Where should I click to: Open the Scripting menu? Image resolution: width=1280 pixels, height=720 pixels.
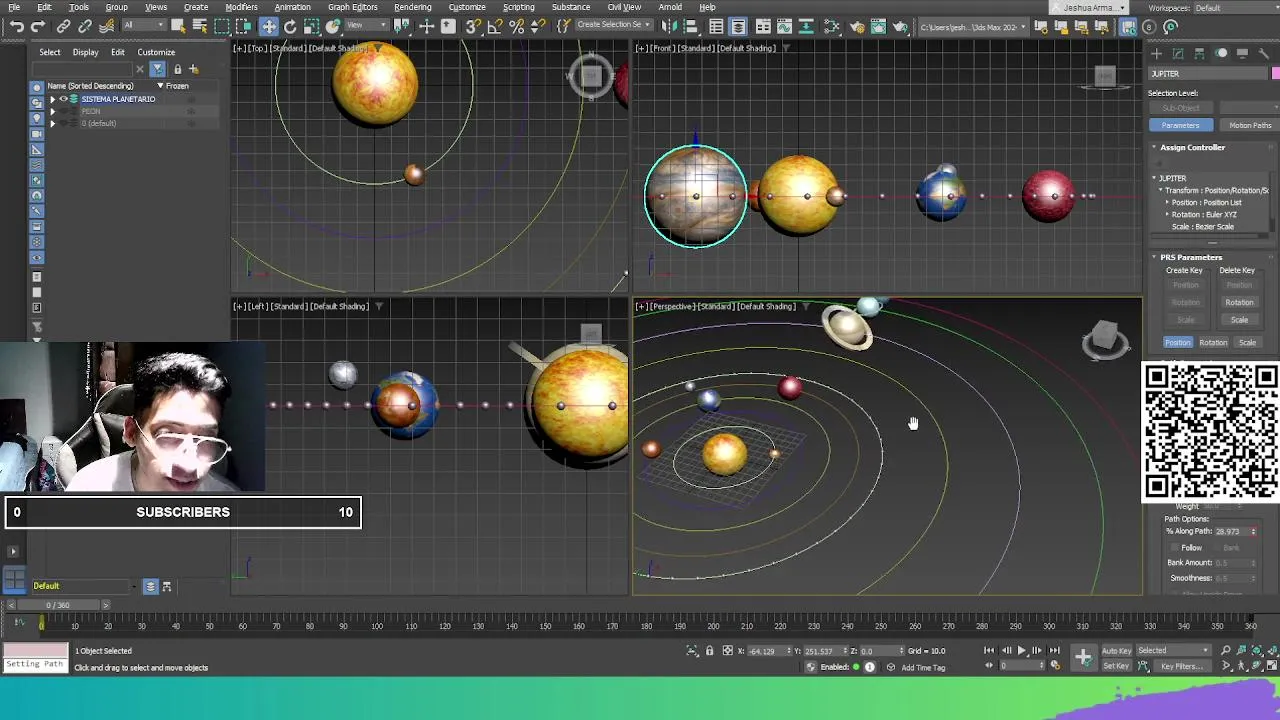click(x=518, y=7)
